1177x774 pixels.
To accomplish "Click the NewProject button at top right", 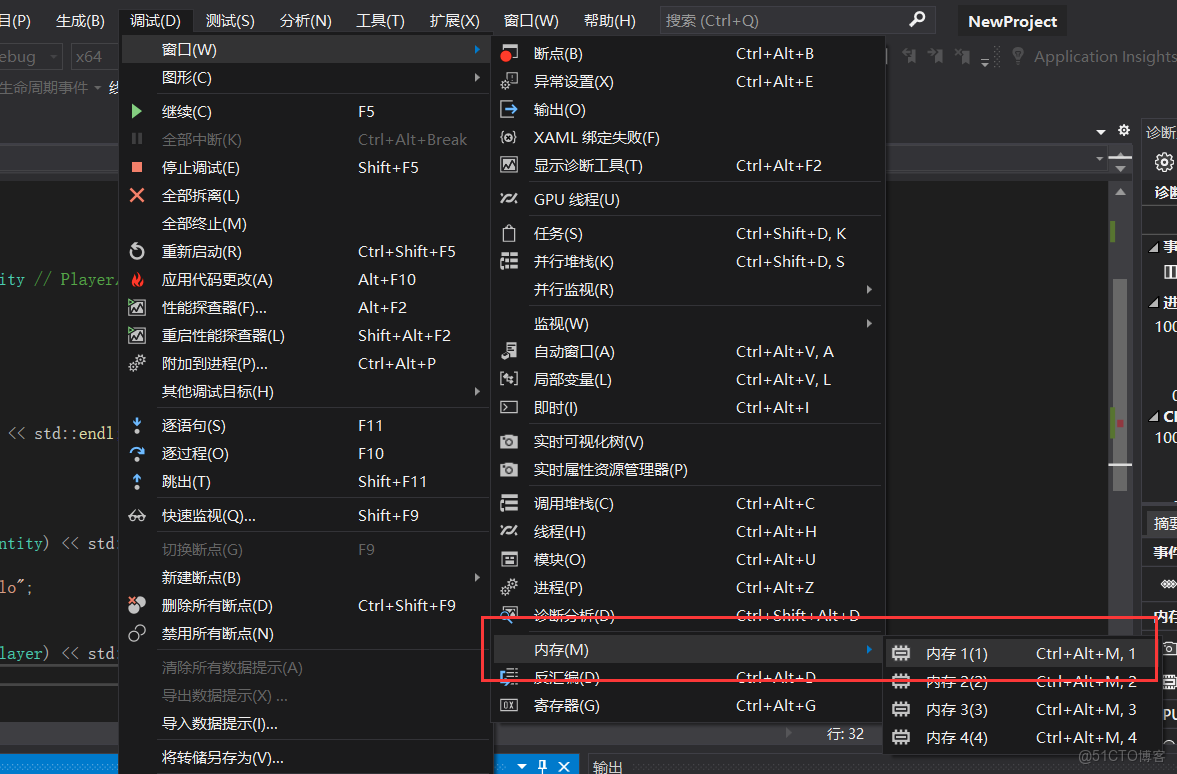I will click(1012, 20).
